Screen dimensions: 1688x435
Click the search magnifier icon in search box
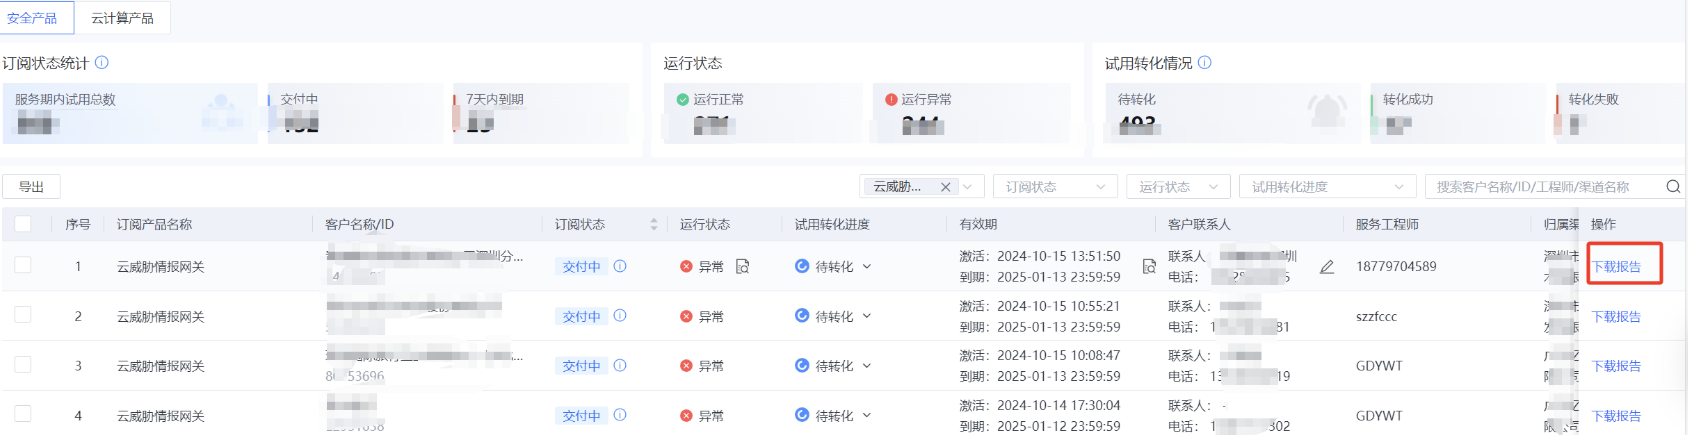(1673, 187)
